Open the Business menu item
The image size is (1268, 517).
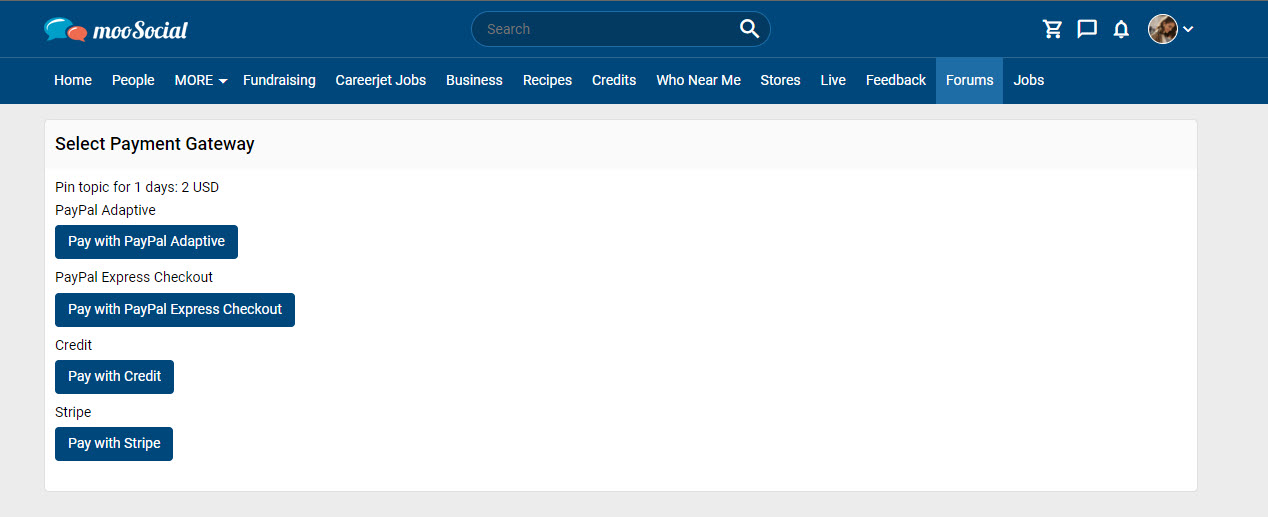tap(474, 80)
